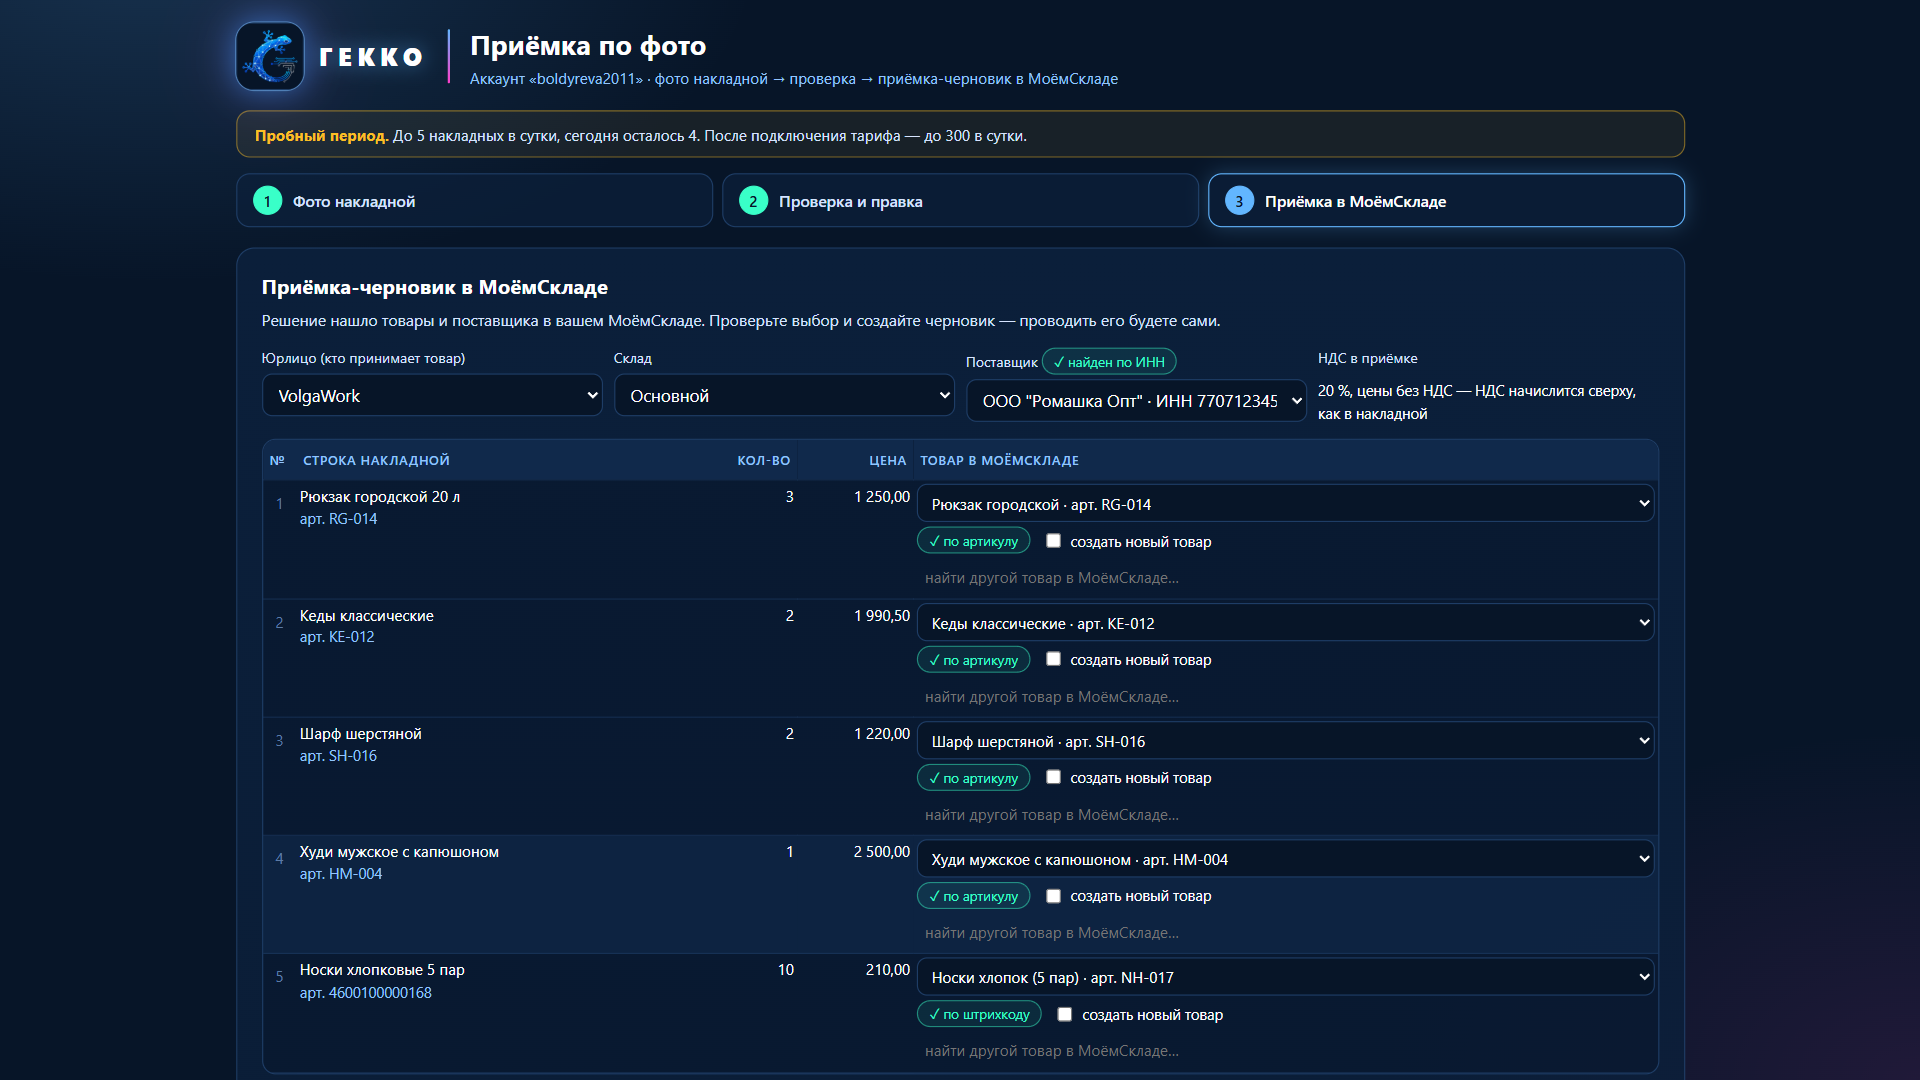Click search field under Рюкзак городской row
This screenshot has height=1080, width=1920.
point(1285,578)
